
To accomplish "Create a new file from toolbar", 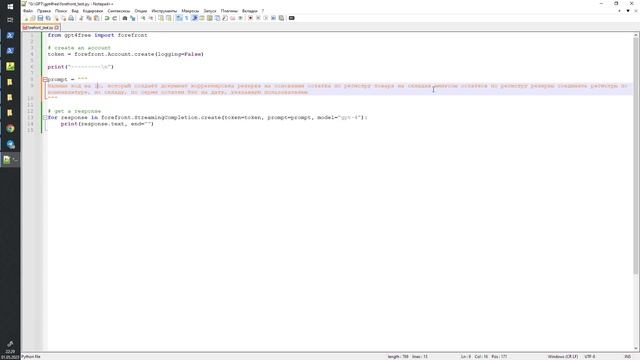I will tap(25, 18).
